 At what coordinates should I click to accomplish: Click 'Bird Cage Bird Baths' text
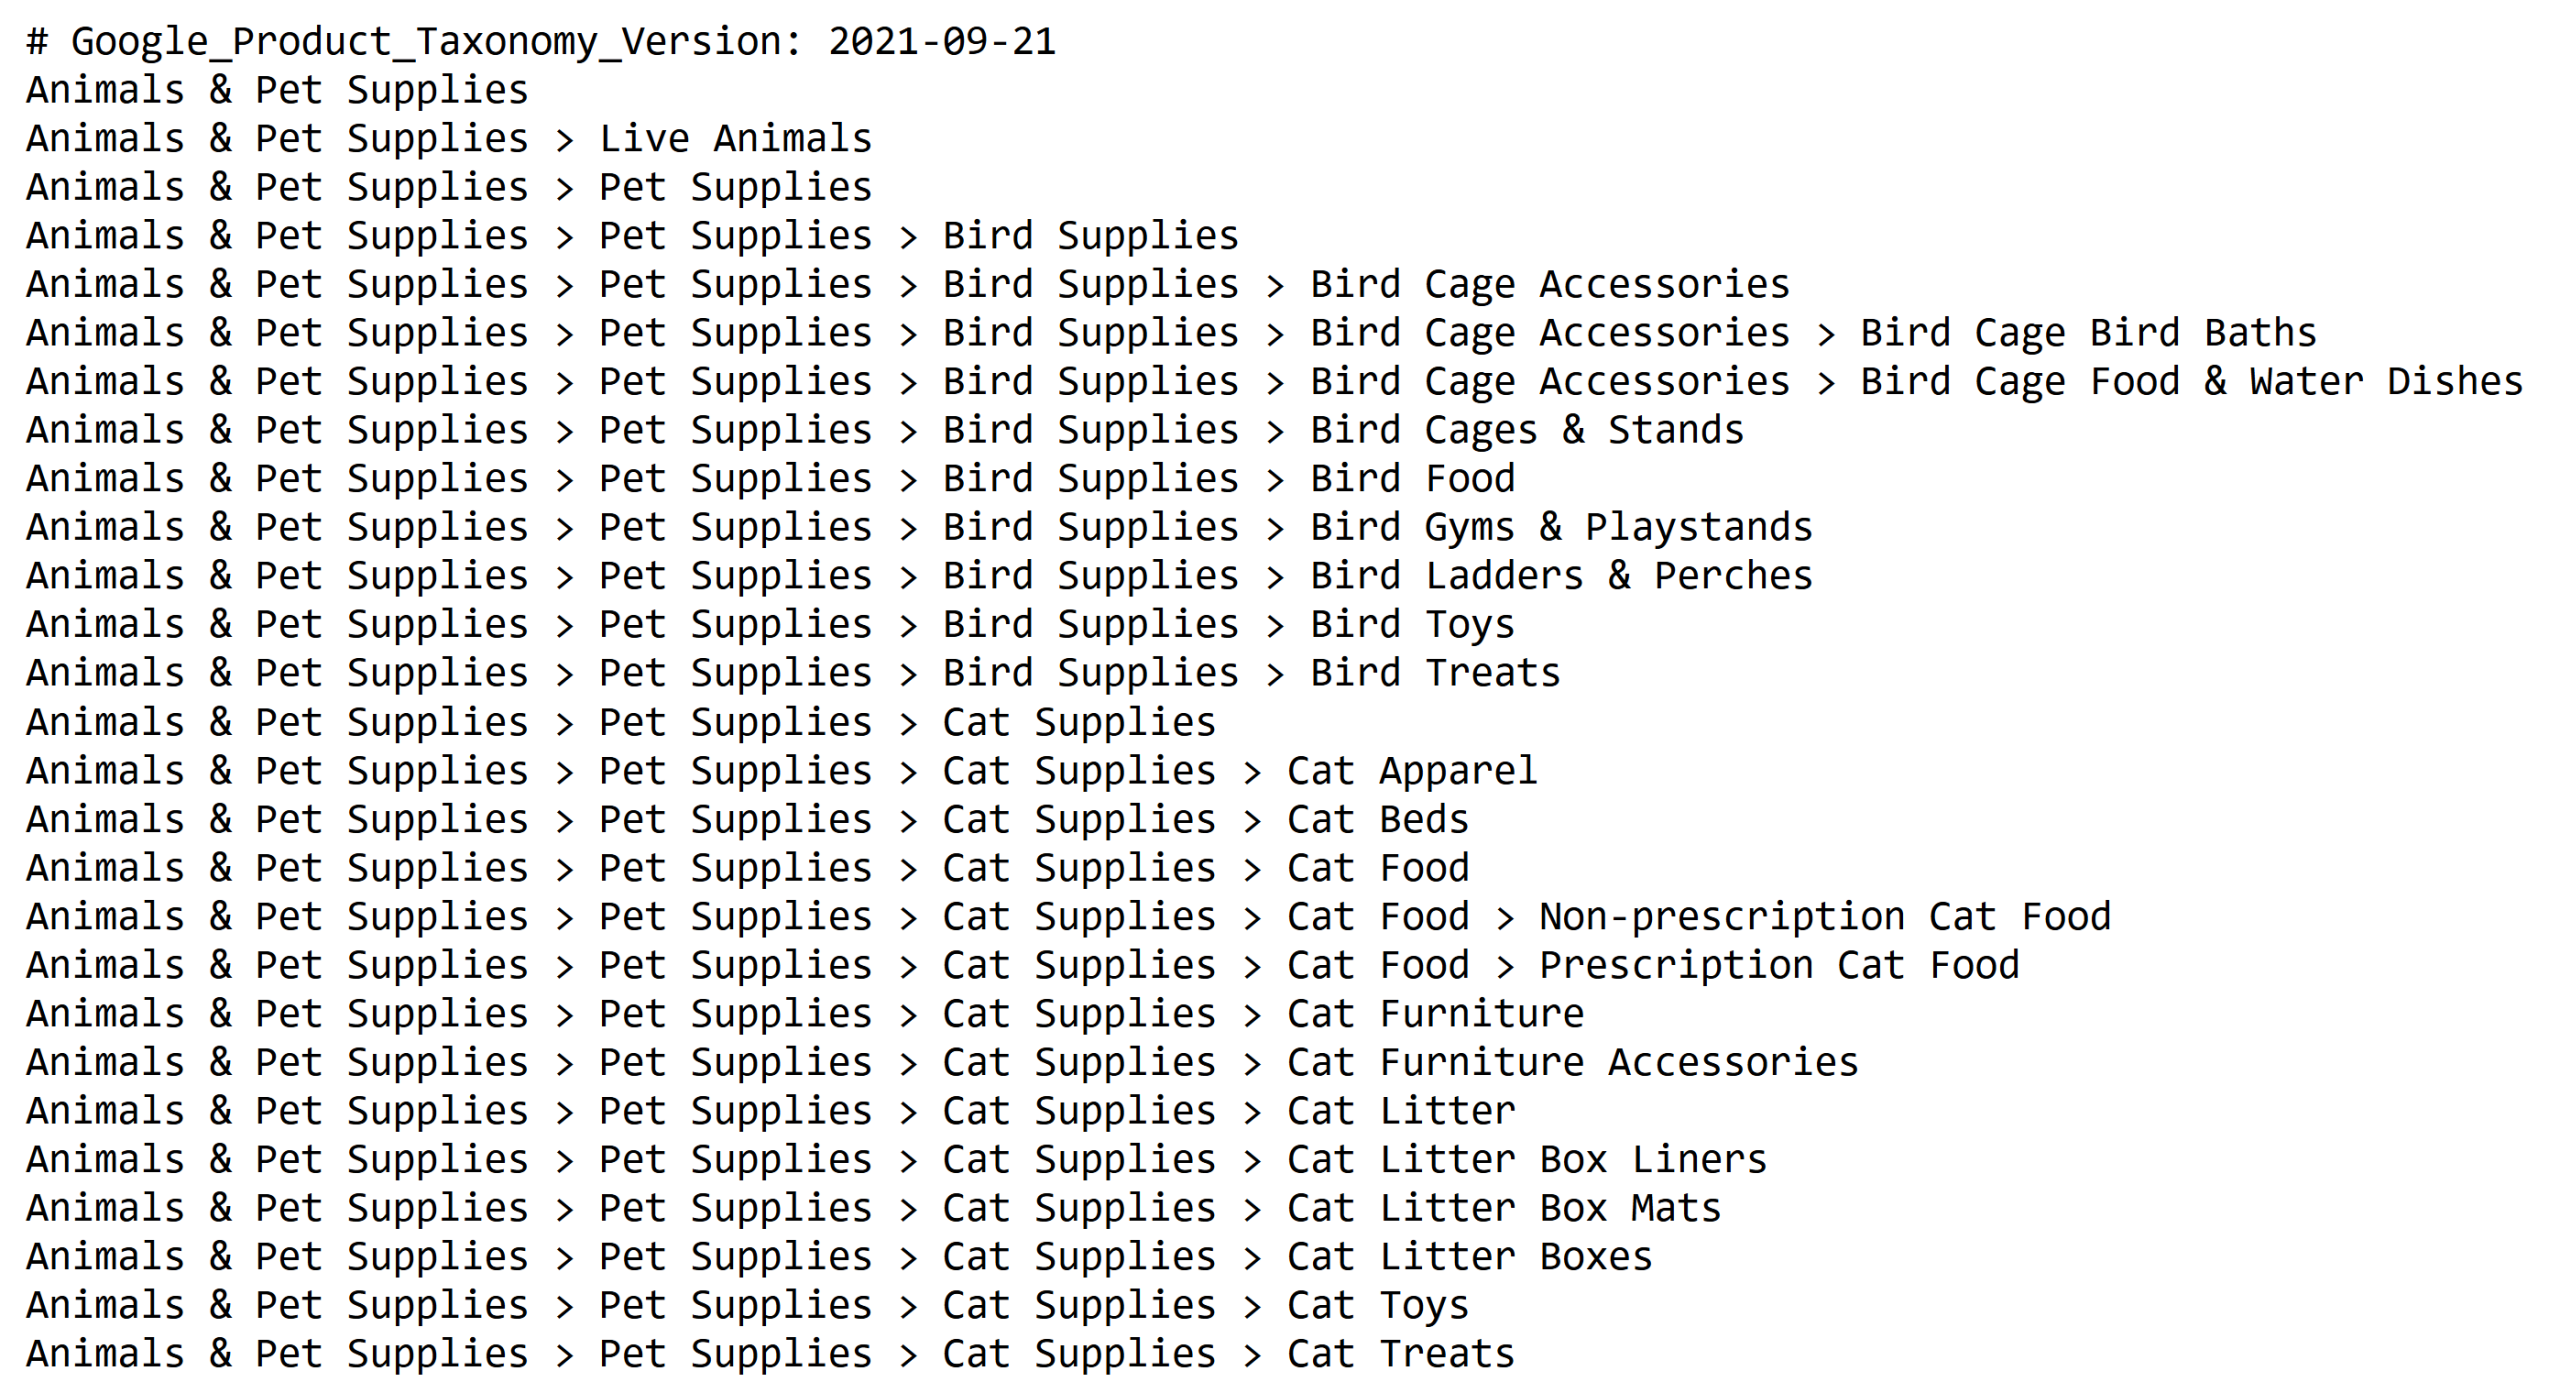click(x=2088, y=333)
